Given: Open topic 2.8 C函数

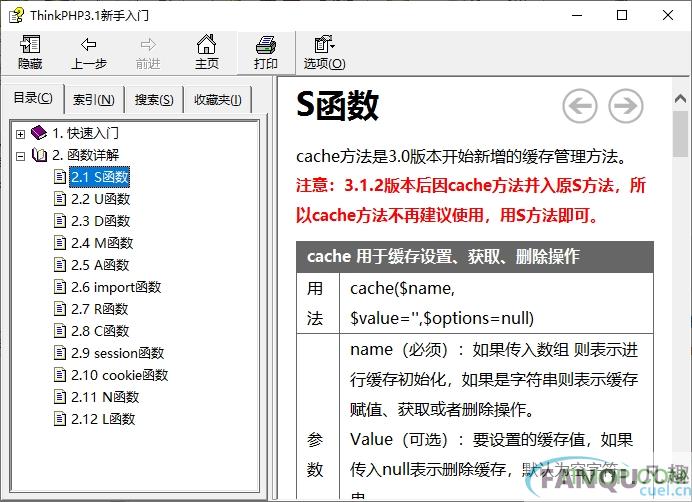Looking at the screenshot, I should click(x=100, y=331).
